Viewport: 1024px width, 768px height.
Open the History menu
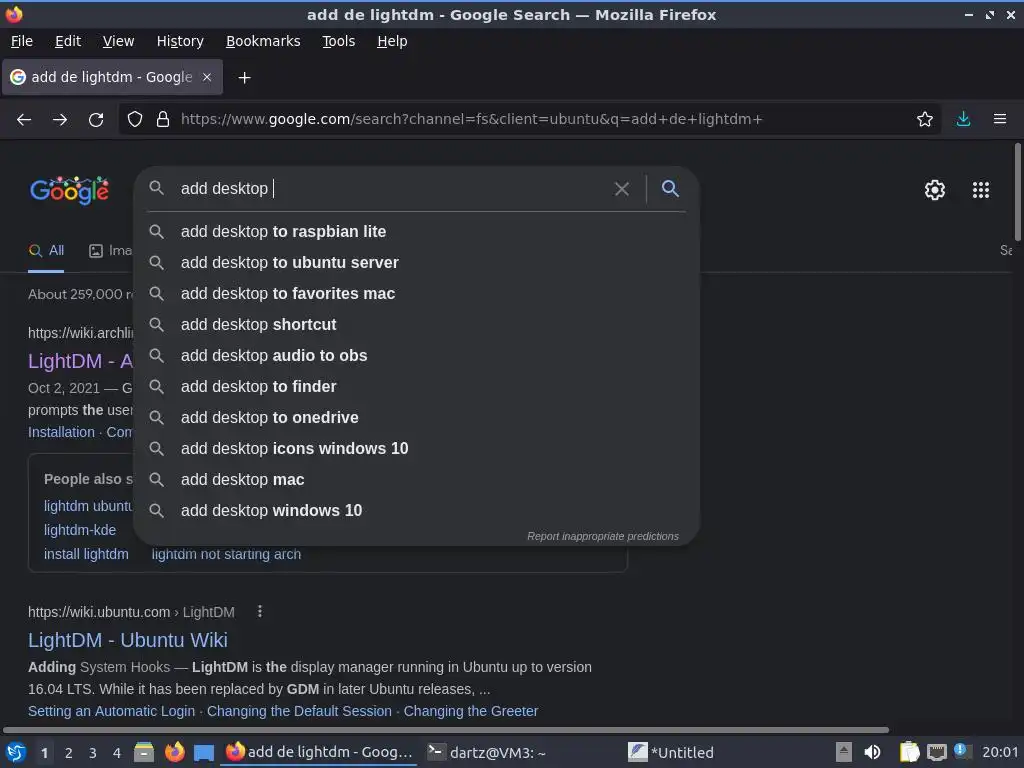180,41
